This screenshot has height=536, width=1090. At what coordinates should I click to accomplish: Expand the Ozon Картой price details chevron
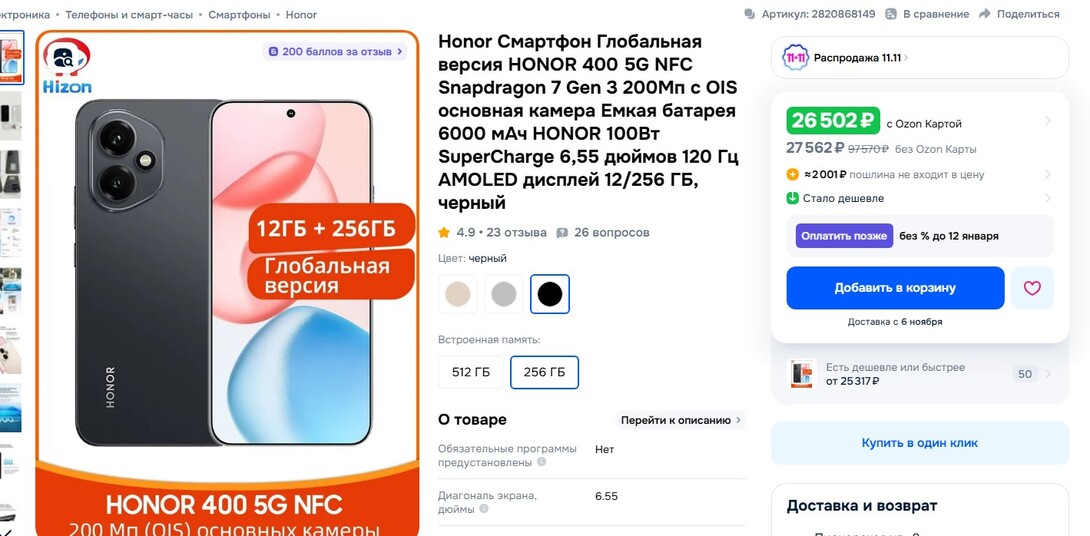pos(1048,121)
